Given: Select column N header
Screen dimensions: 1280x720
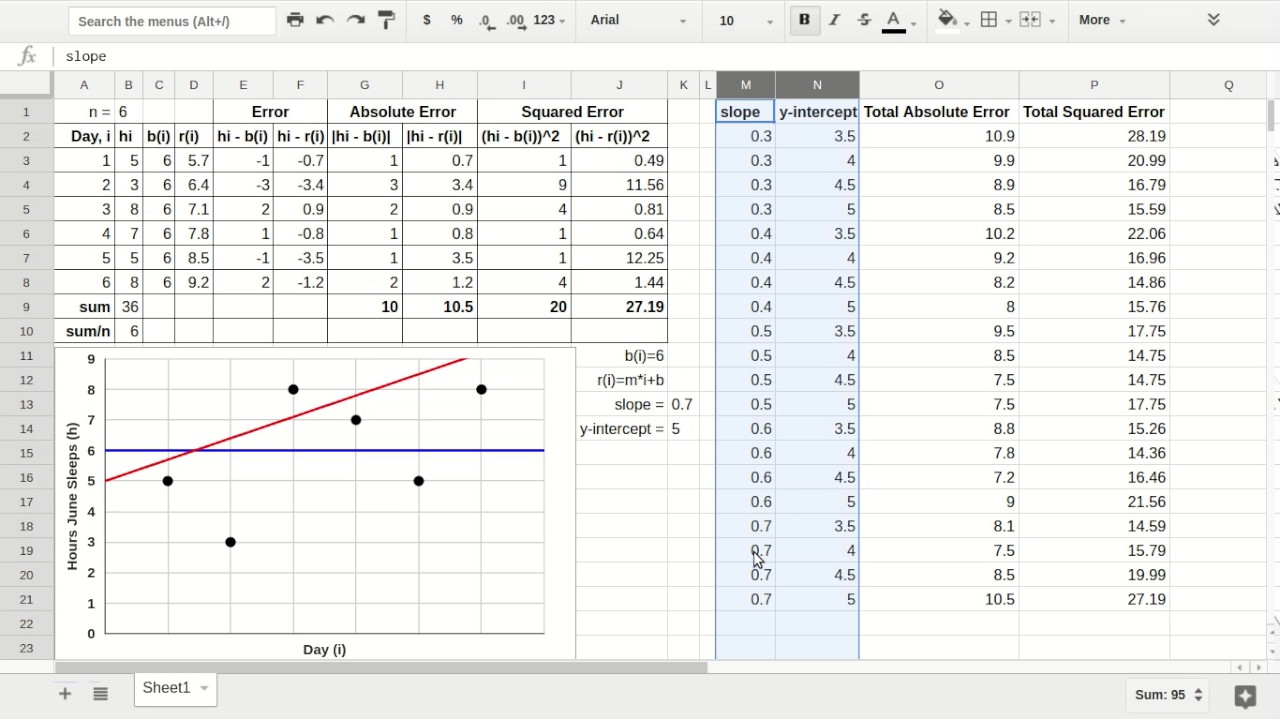Looking at the screenshot, I should pos(817,85).
